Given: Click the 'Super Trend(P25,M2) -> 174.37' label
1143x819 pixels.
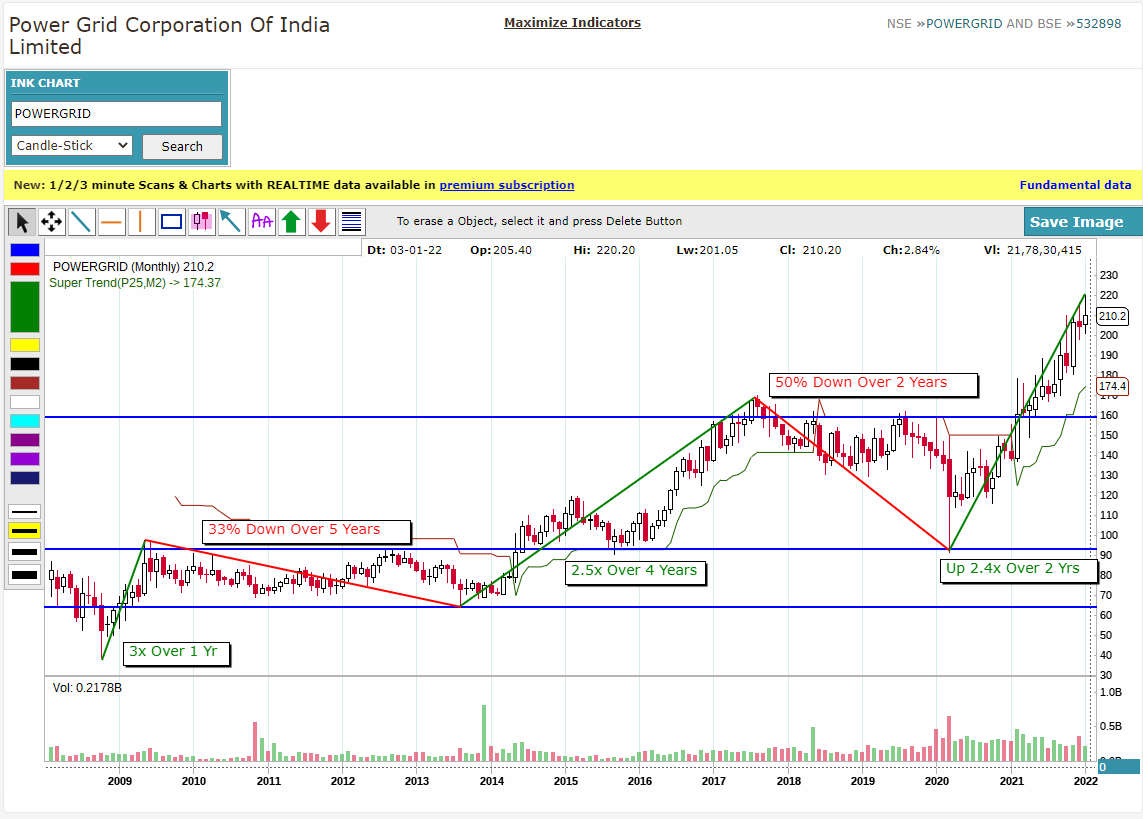Looking at the screenshot, I should [135, 283].
